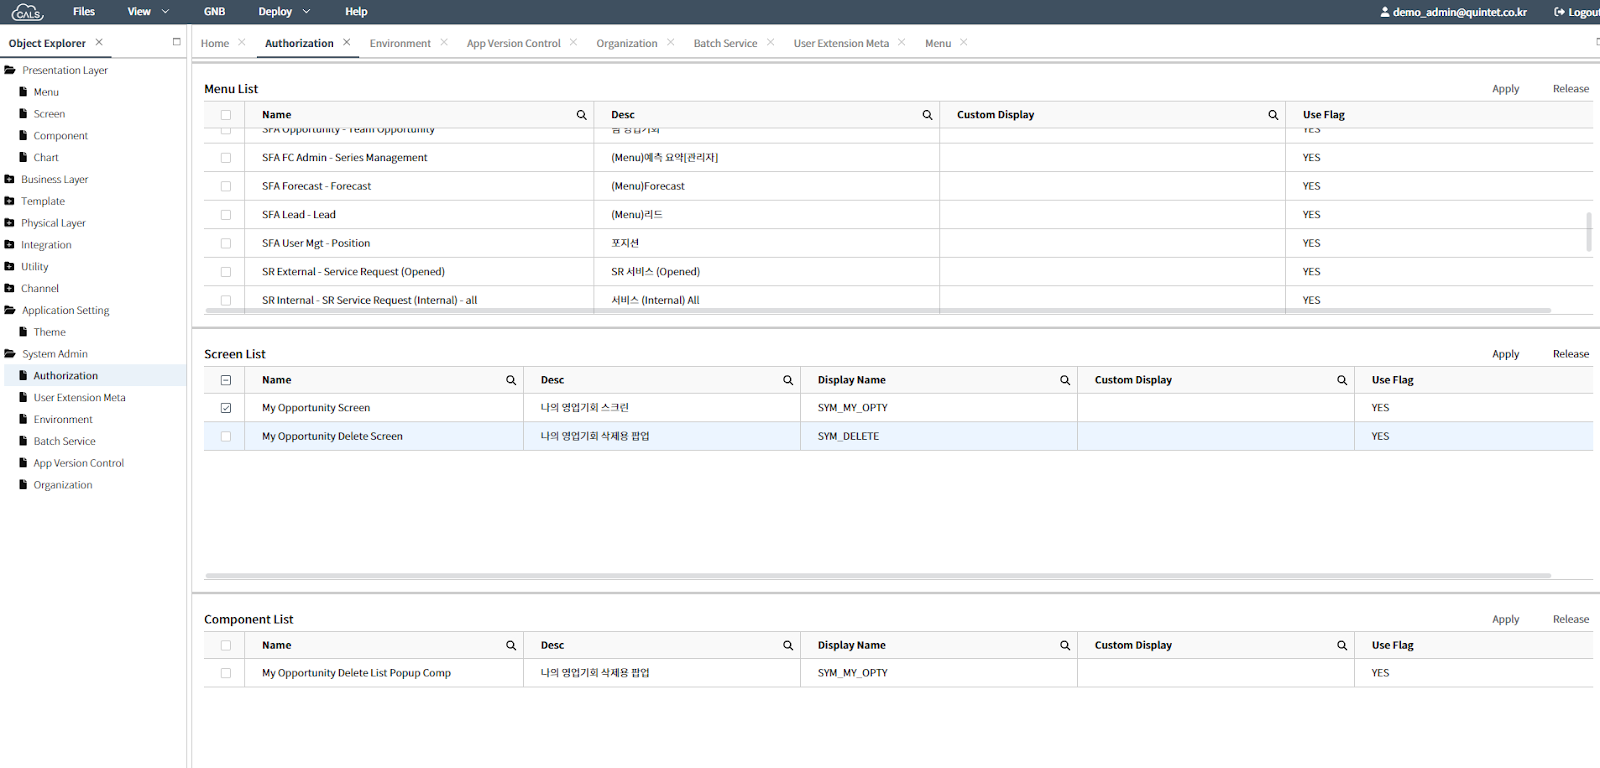Open the Help menu
This screenshot has height=768, width=1600.
click(356, 12)
